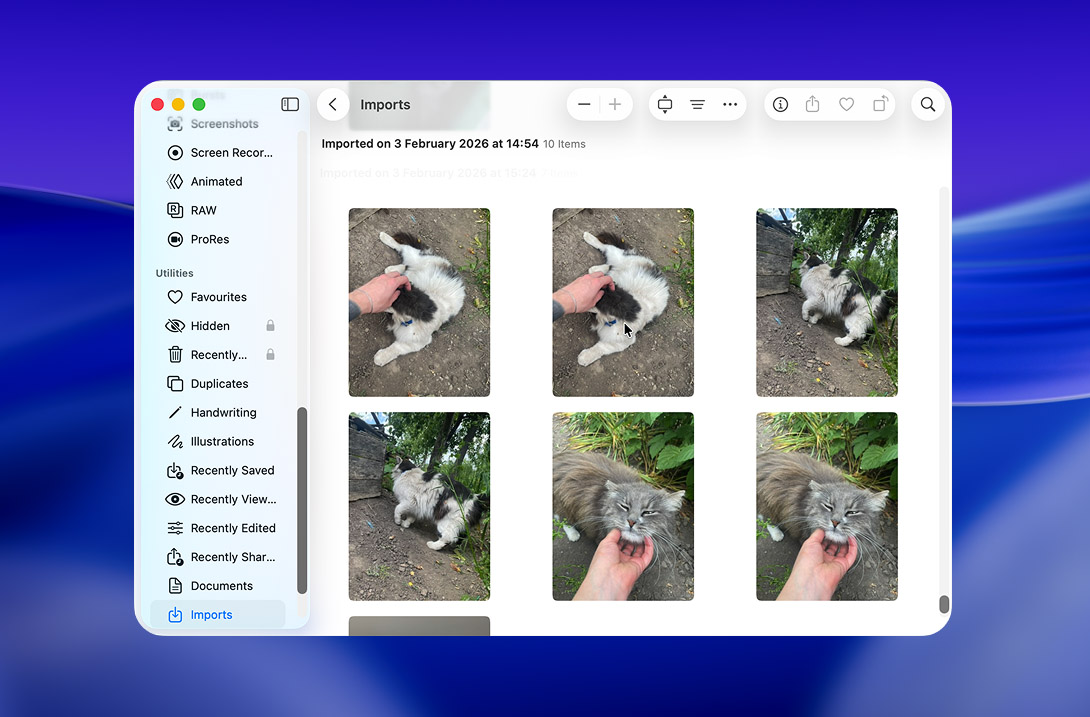The height and width of the screenshot is (717, 1090).
Task: Open the more options ellipsis menu
Action: point(730,104)
